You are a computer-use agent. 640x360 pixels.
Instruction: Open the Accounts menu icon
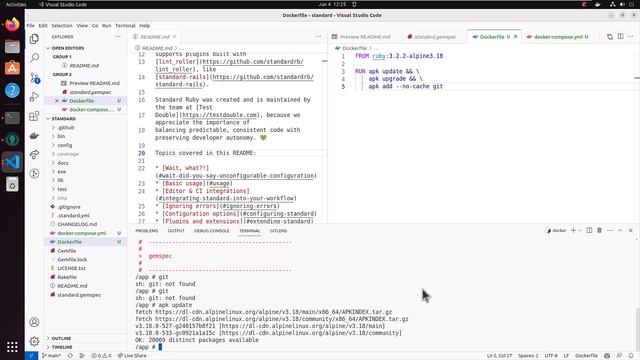tap(35, 322)
